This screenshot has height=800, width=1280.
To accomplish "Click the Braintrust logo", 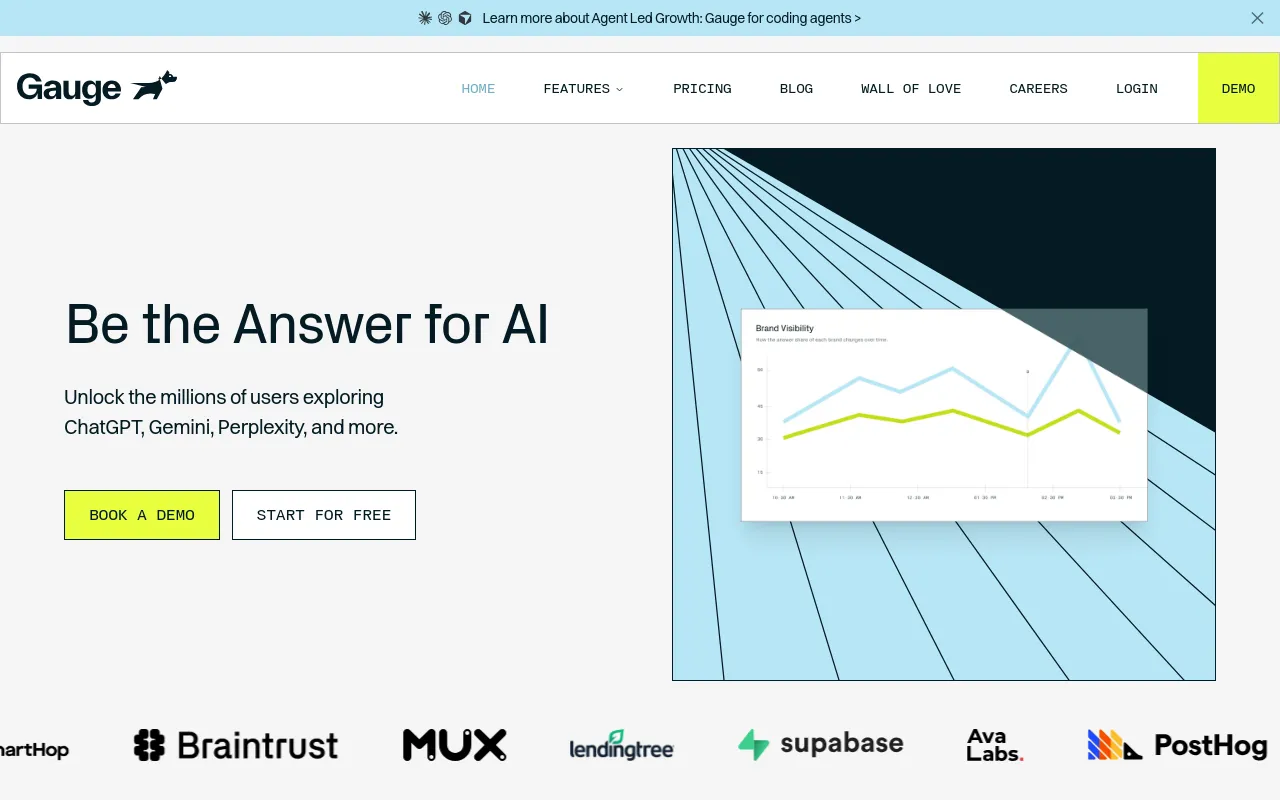I will click(236, 745).
